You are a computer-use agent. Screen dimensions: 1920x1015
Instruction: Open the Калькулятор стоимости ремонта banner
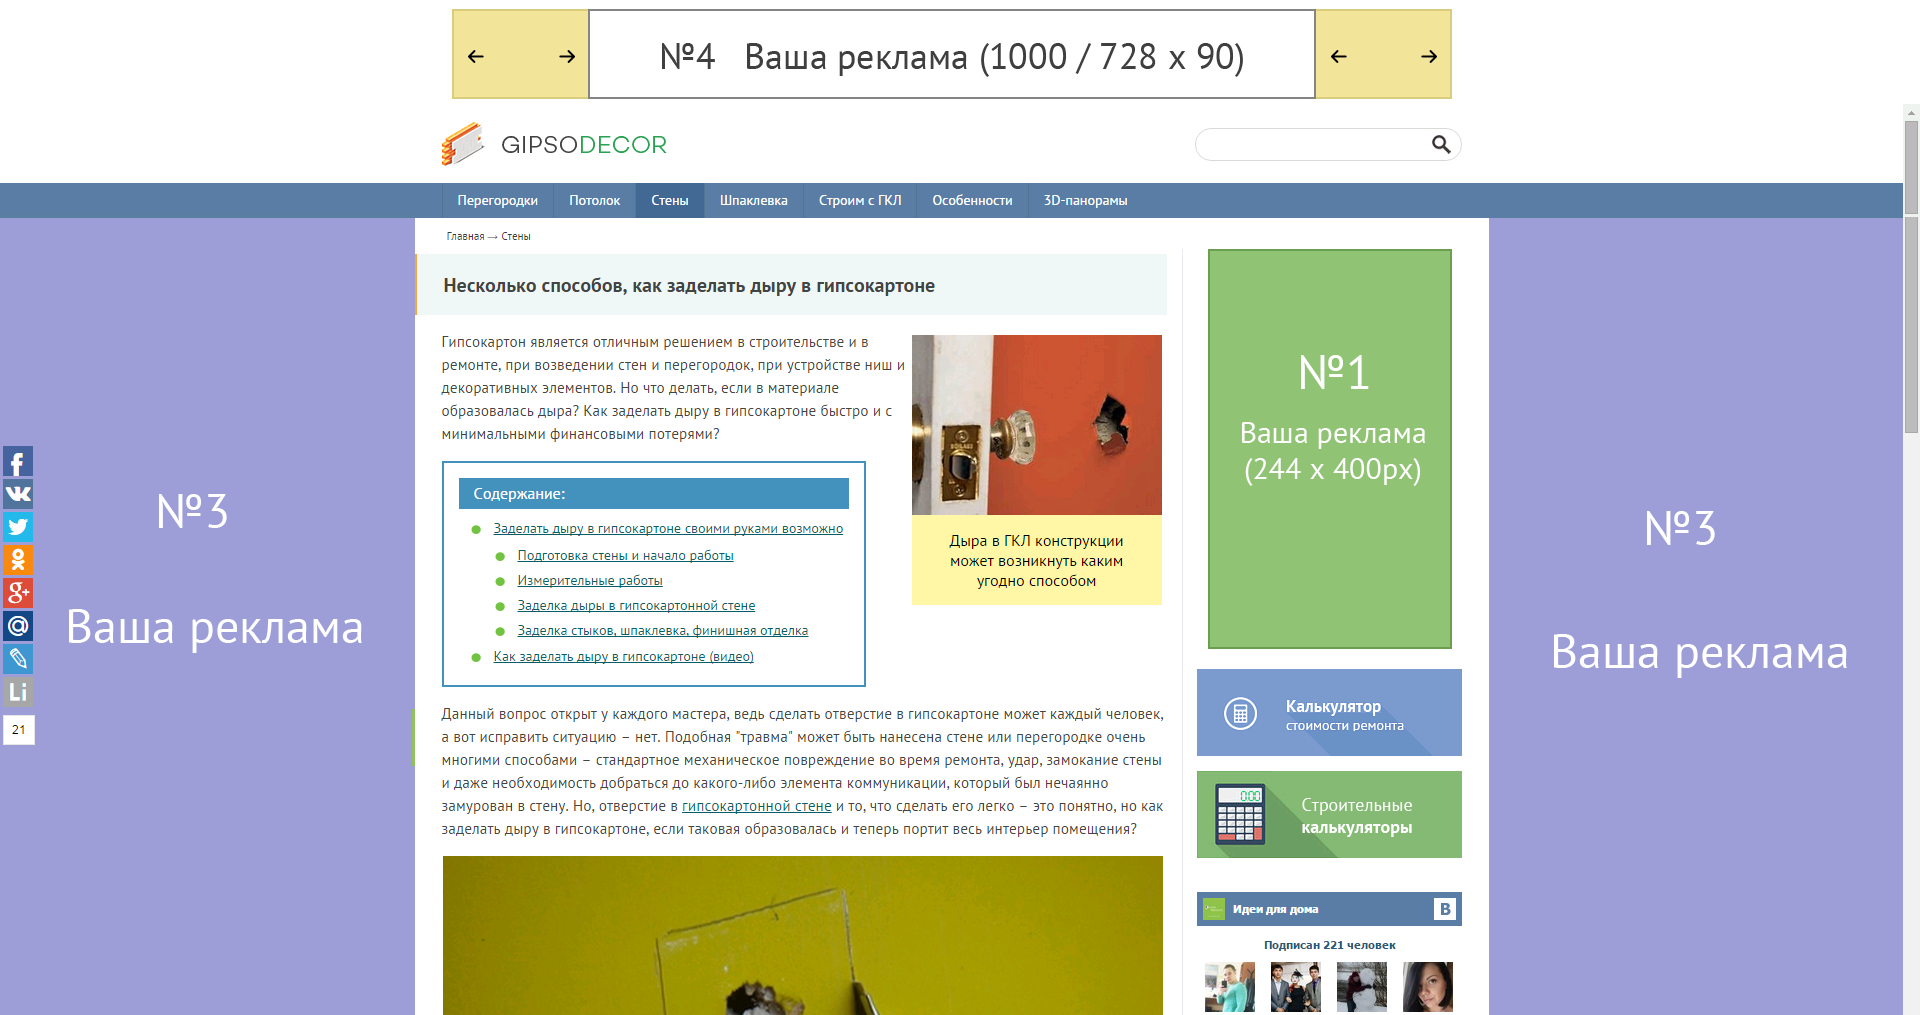pyautogui.click(x=1328, y=713)
